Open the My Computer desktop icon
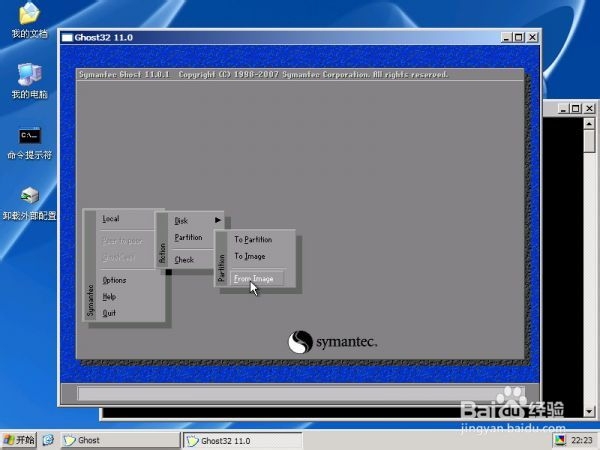 point(29,80)
